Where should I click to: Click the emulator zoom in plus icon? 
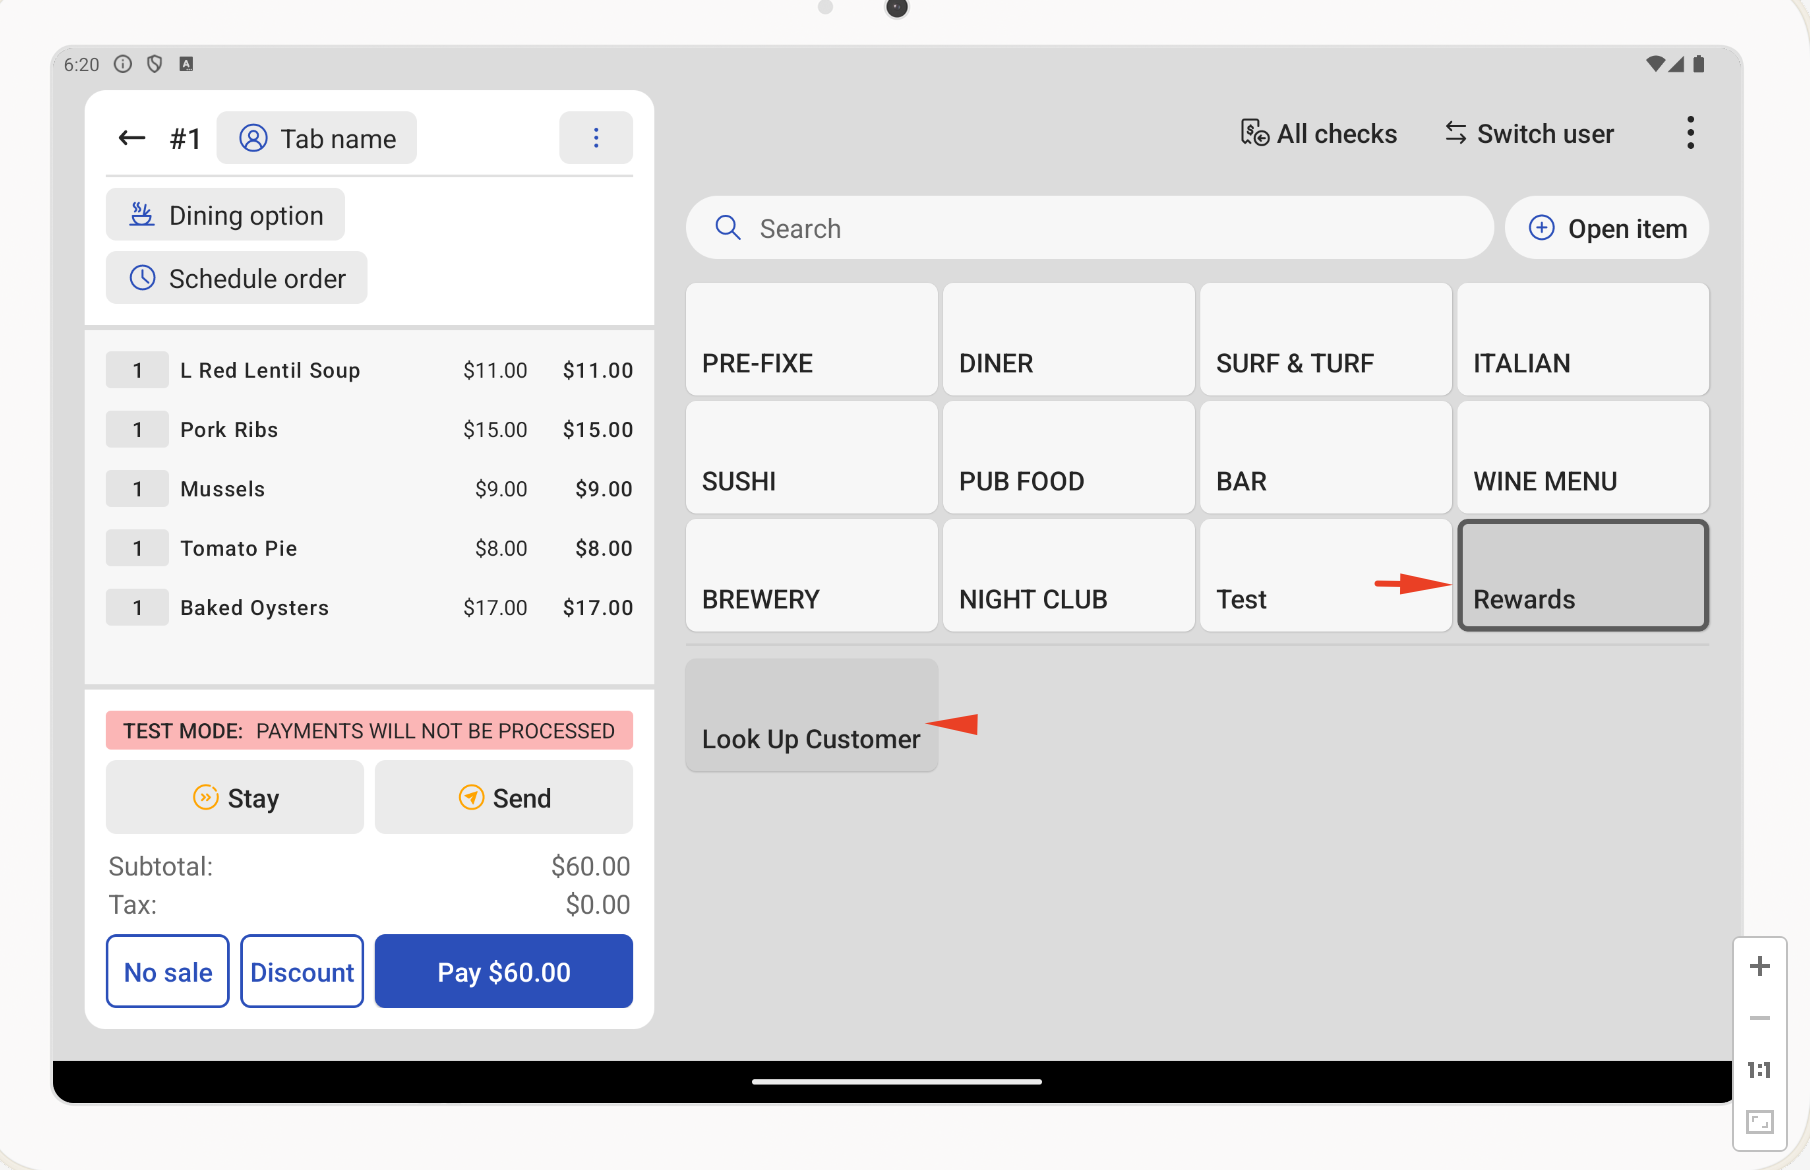click(x=1760, y=966)
